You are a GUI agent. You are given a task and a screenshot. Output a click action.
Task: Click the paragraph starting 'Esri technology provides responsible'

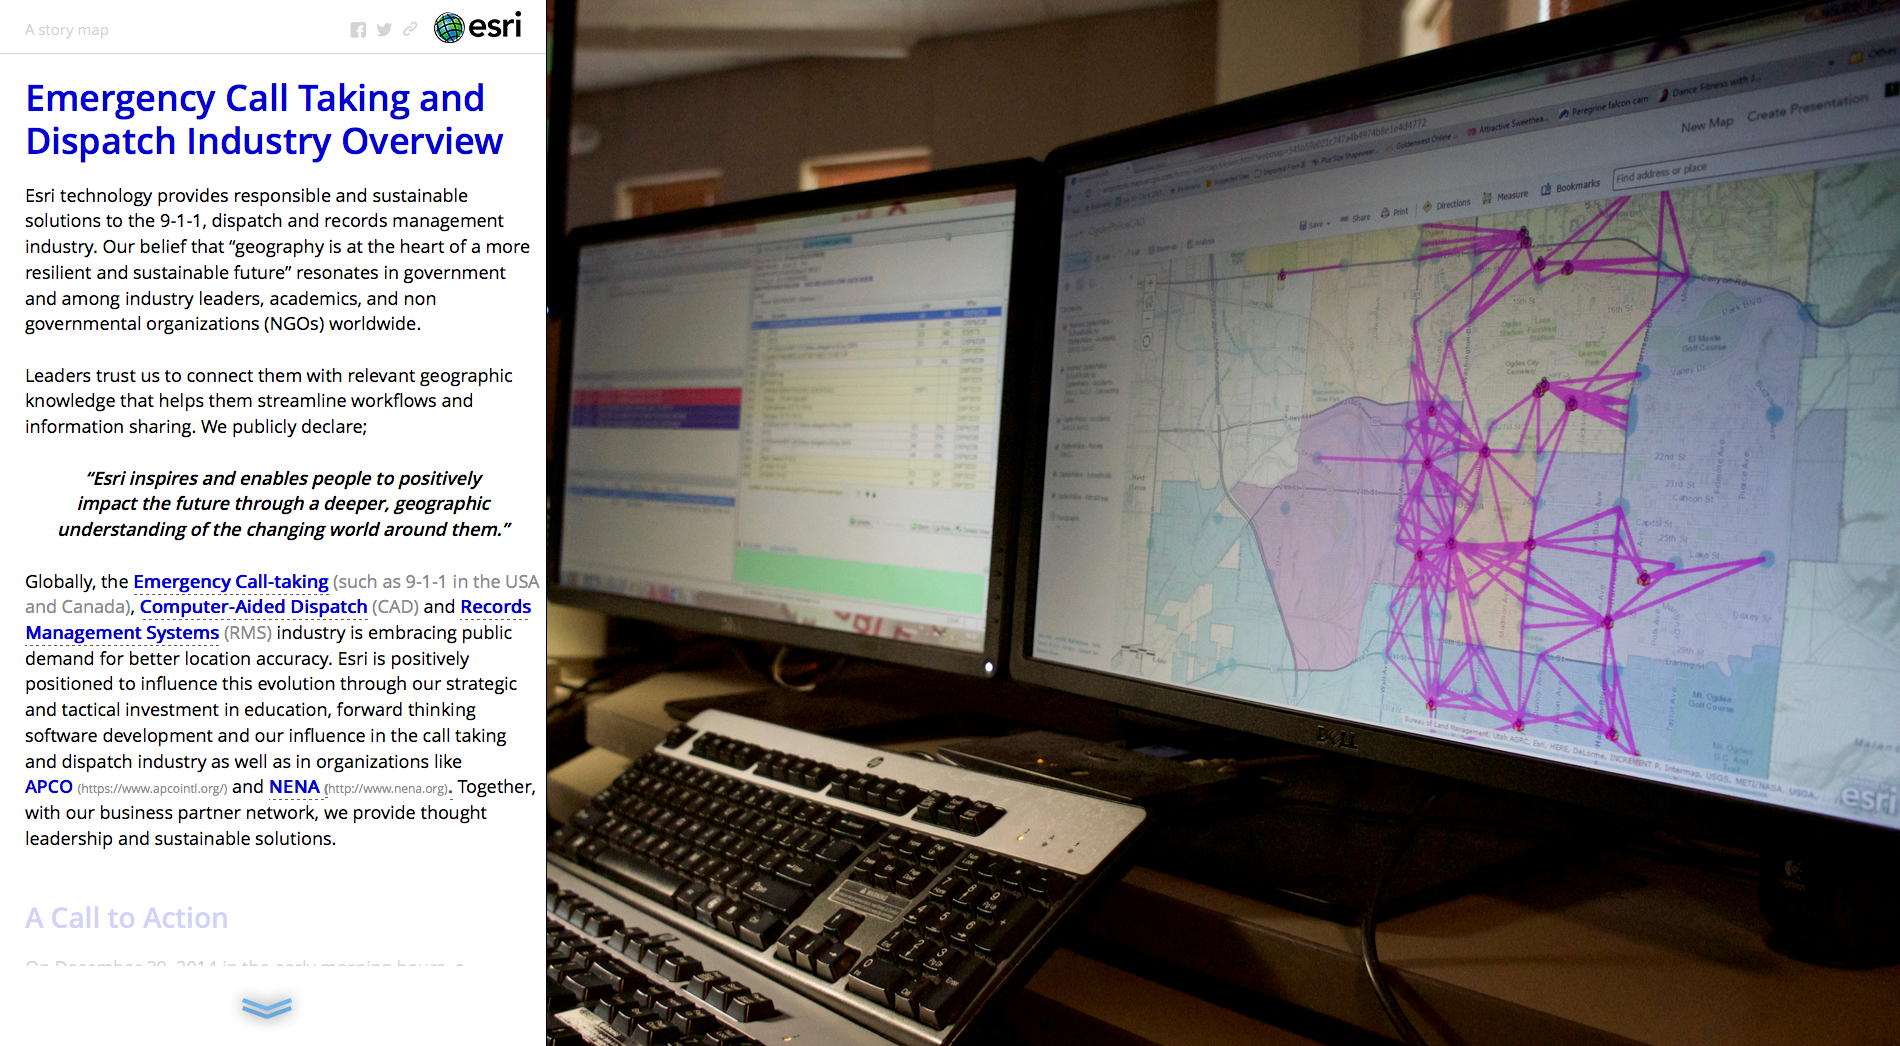[x=278, y=260]
